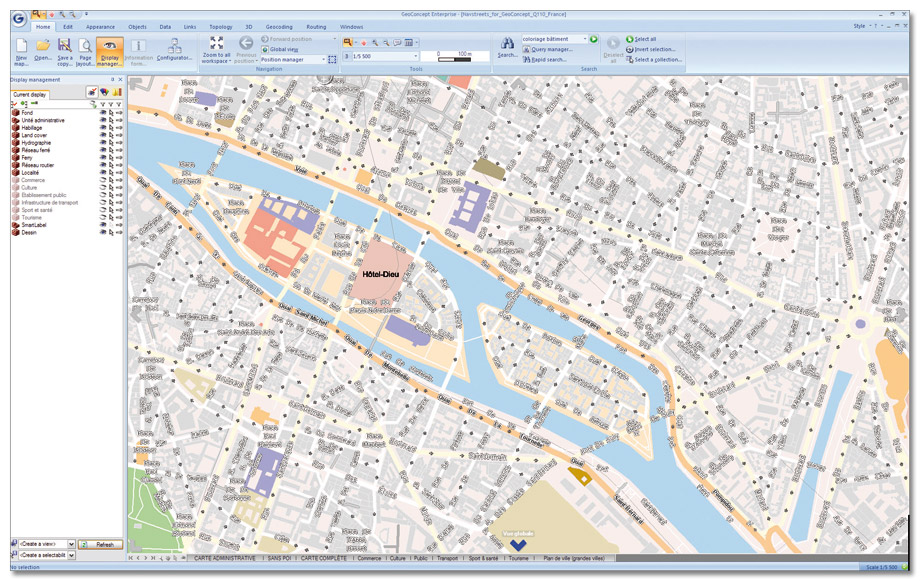This screenshot has width=920, height=581.
Task: Hide the Hydrographie layer via eye icon
Action: tap(103, 142)
